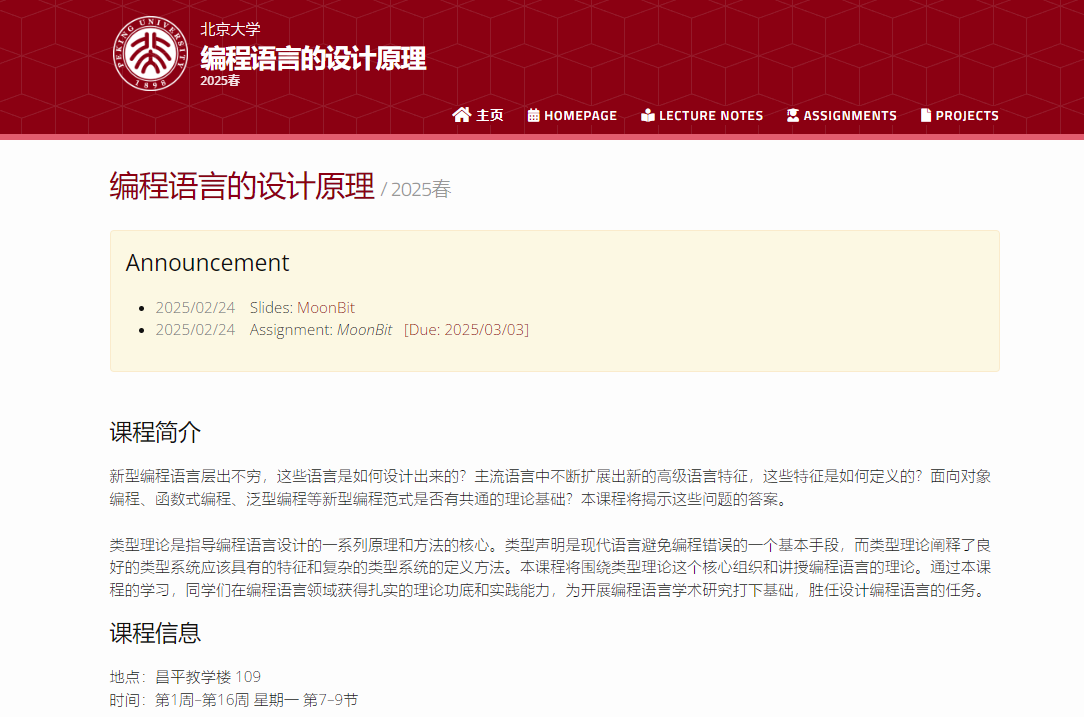The width and height of the screenshot is (1084, 717).
Task: Open the italic MoonBit assignment link
Action: [x=364, y=329]
